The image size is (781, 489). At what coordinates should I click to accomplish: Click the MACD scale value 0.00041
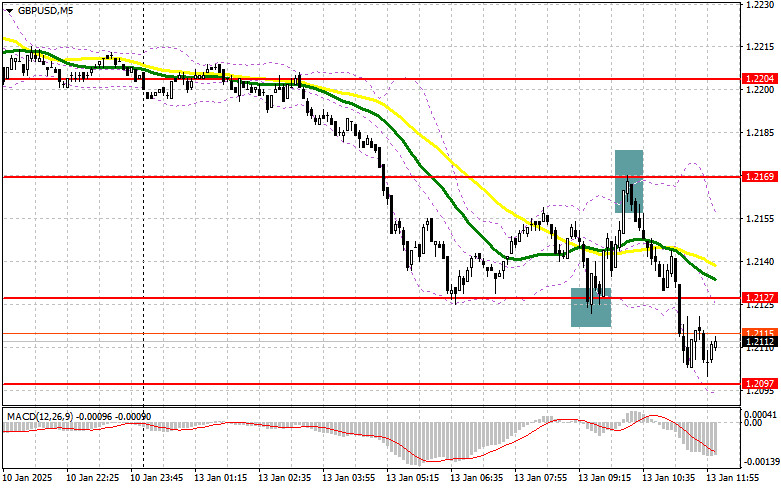pyautogui.click(x=760, y=414)
